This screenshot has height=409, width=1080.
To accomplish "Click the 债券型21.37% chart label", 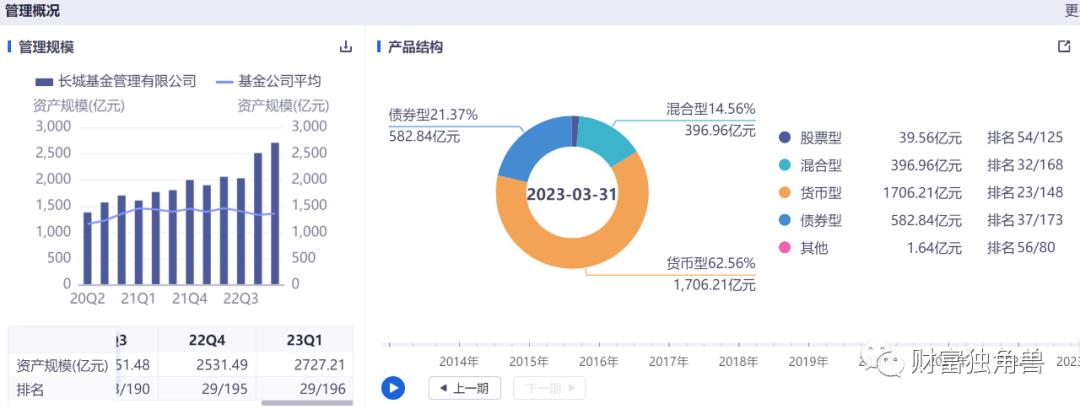I will pos(433,115).
